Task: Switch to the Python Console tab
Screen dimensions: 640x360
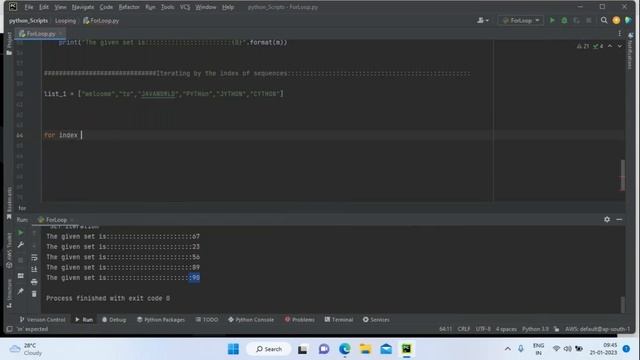Action: point(251,320)
